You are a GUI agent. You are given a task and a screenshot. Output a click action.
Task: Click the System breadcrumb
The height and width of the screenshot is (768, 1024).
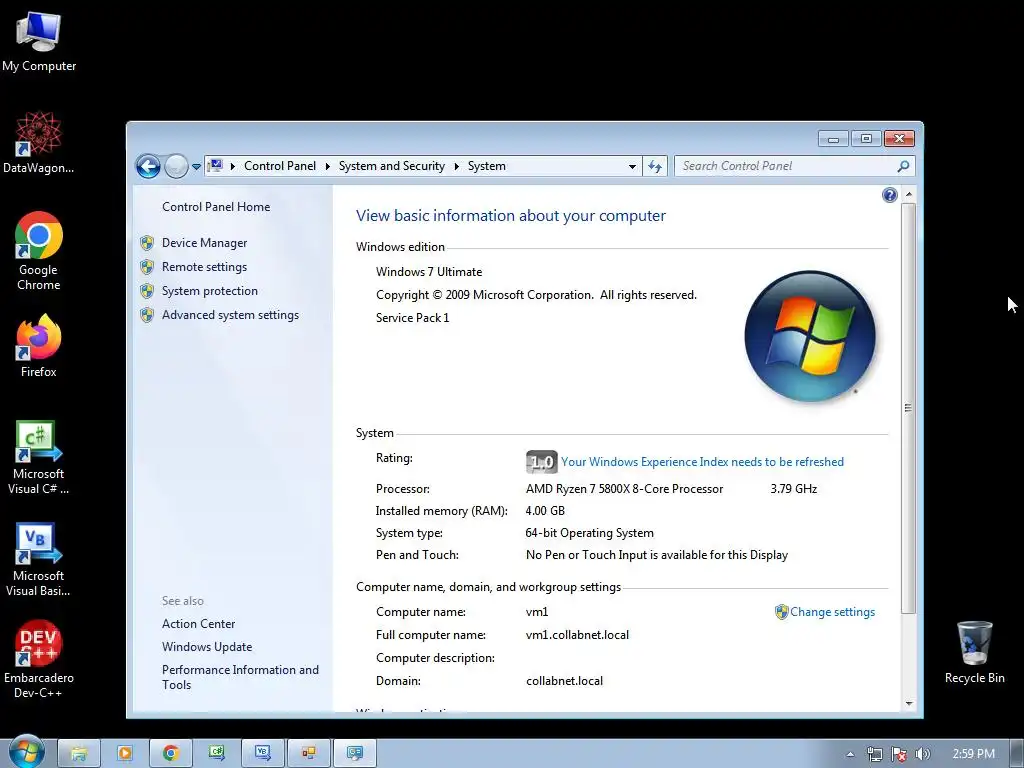point(487,166)
